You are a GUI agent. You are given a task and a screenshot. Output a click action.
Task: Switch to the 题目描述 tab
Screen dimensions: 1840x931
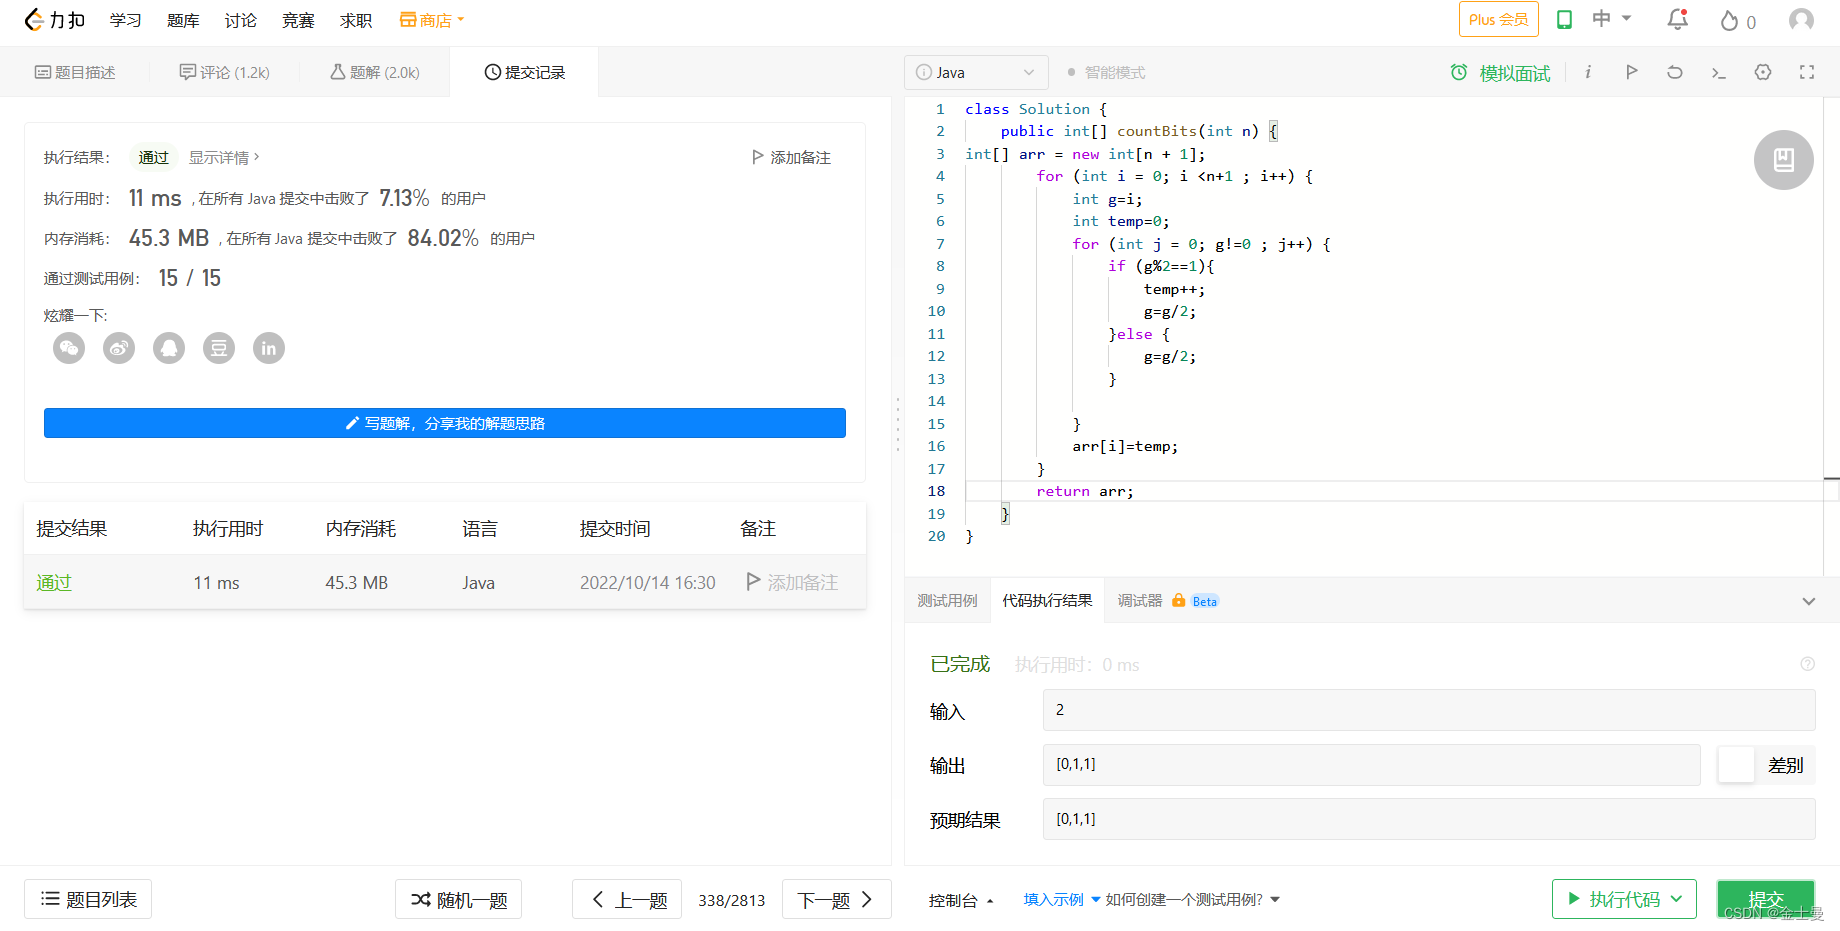pos(75,72)
